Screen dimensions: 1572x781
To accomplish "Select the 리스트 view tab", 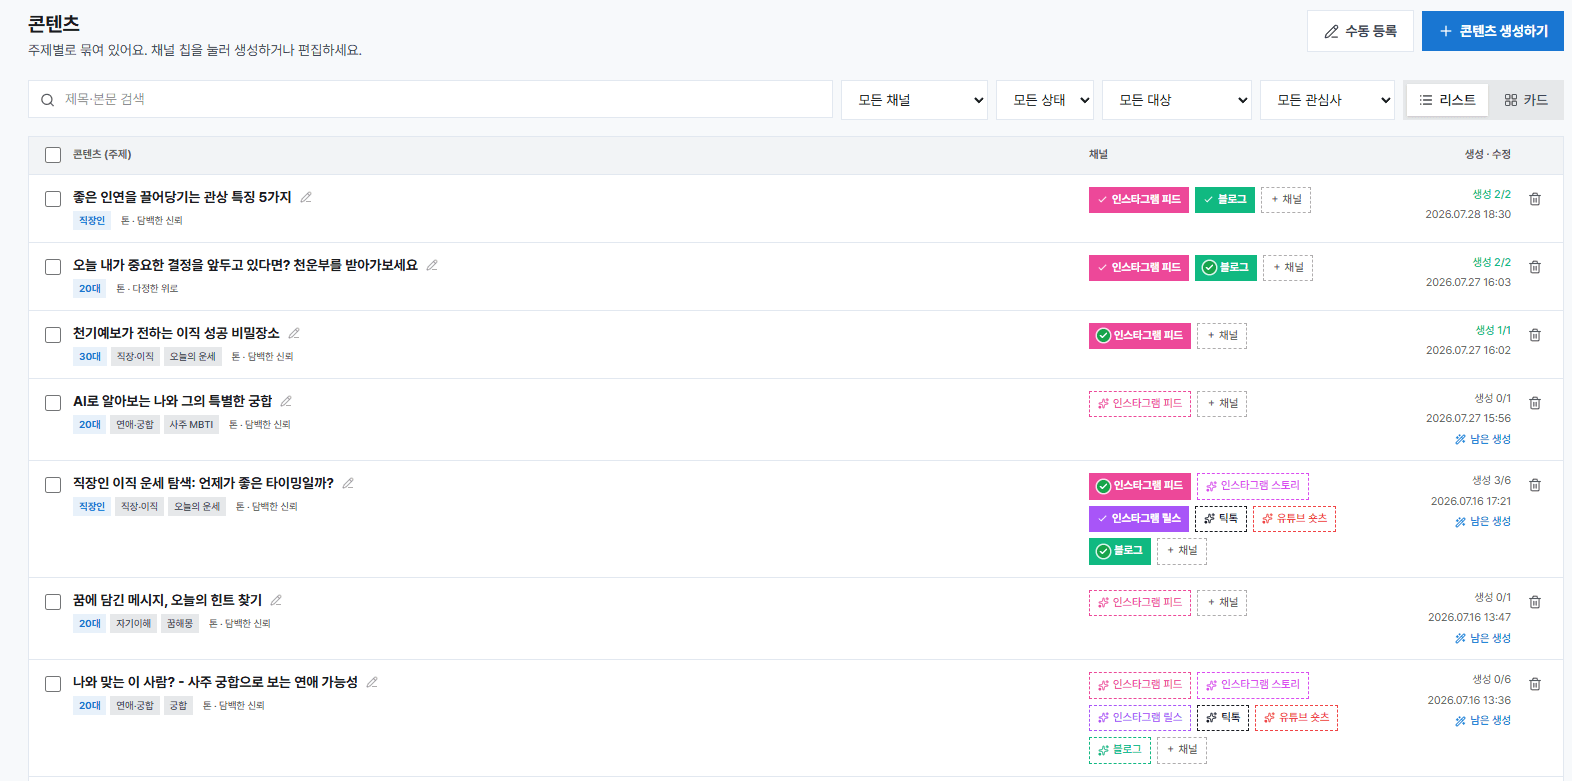I will tap(1447, 100).
